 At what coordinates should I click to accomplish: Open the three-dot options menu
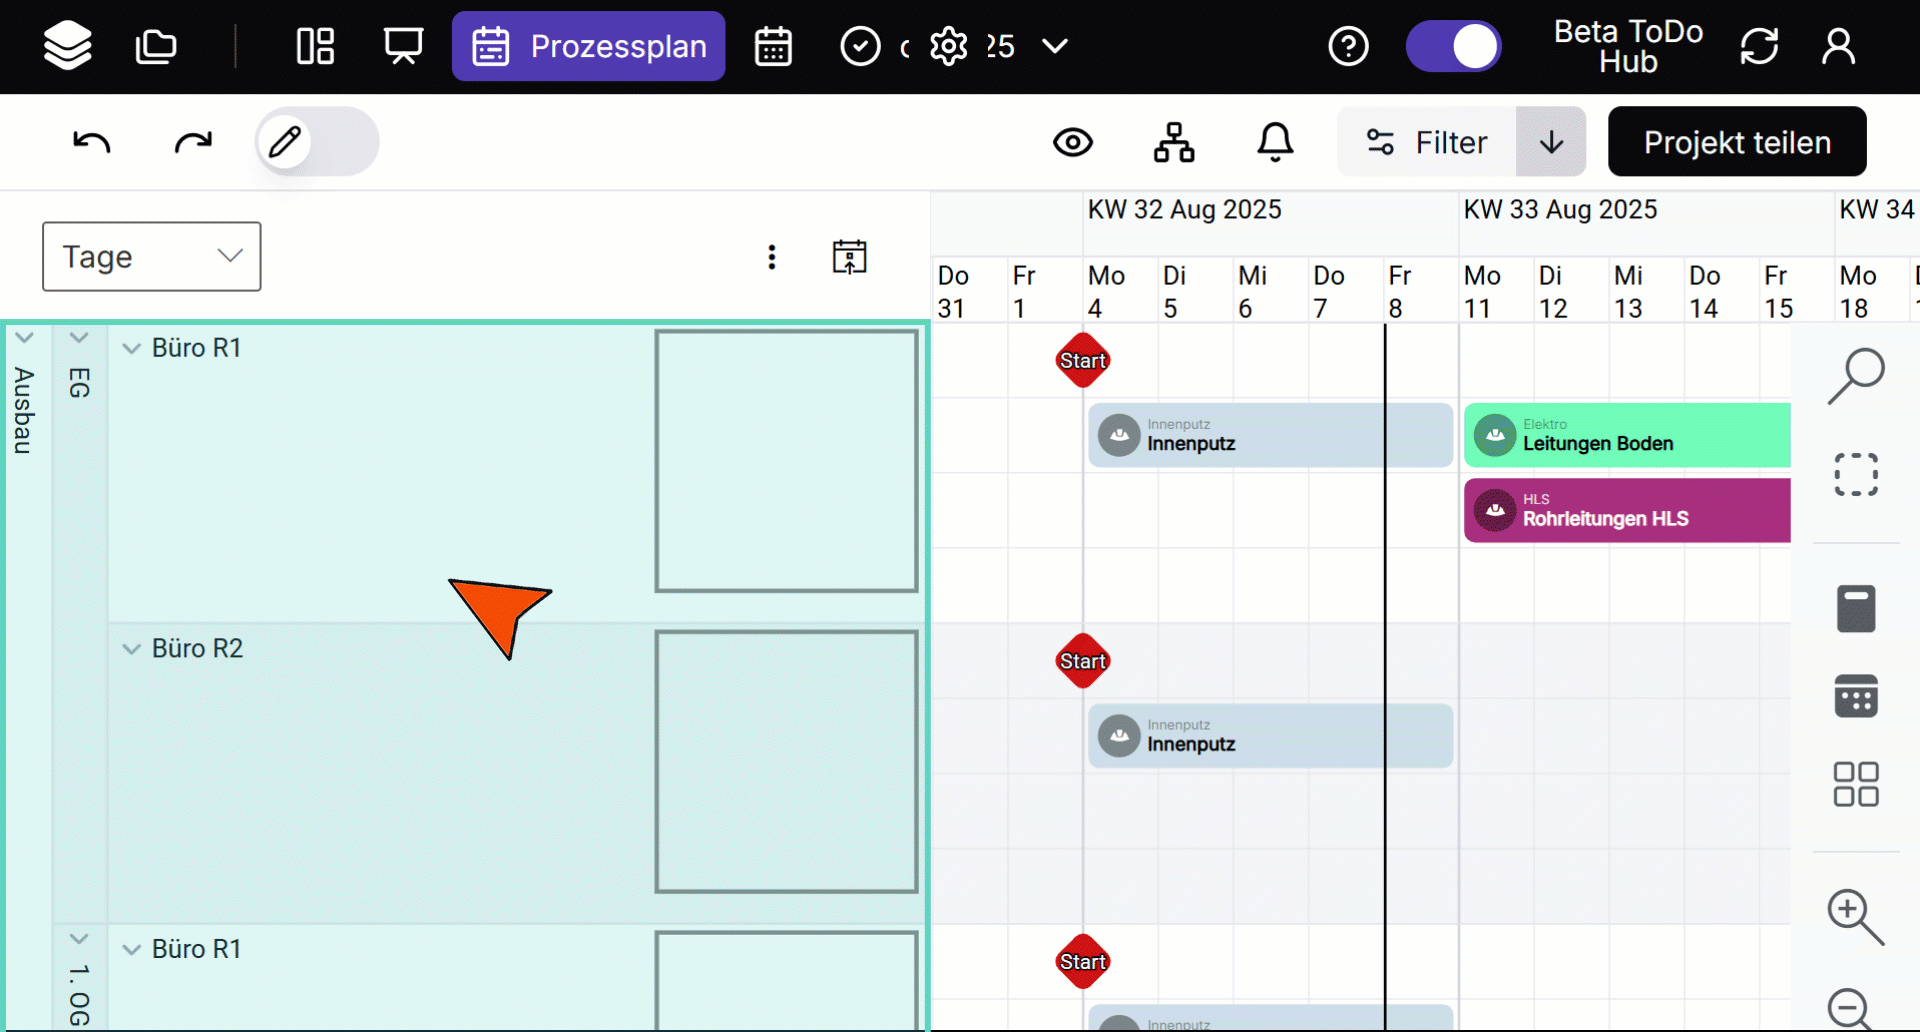tap(772, 257)
